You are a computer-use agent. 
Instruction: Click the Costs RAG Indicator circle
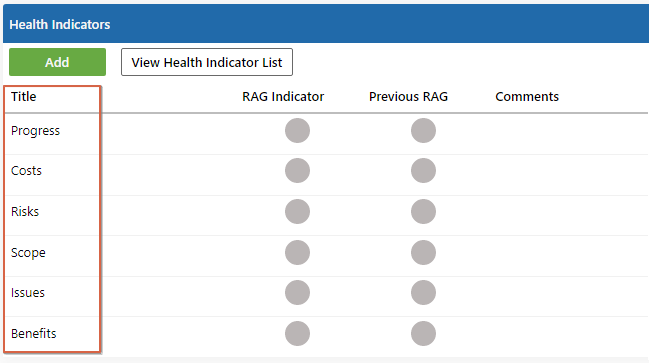click(297, 171)
